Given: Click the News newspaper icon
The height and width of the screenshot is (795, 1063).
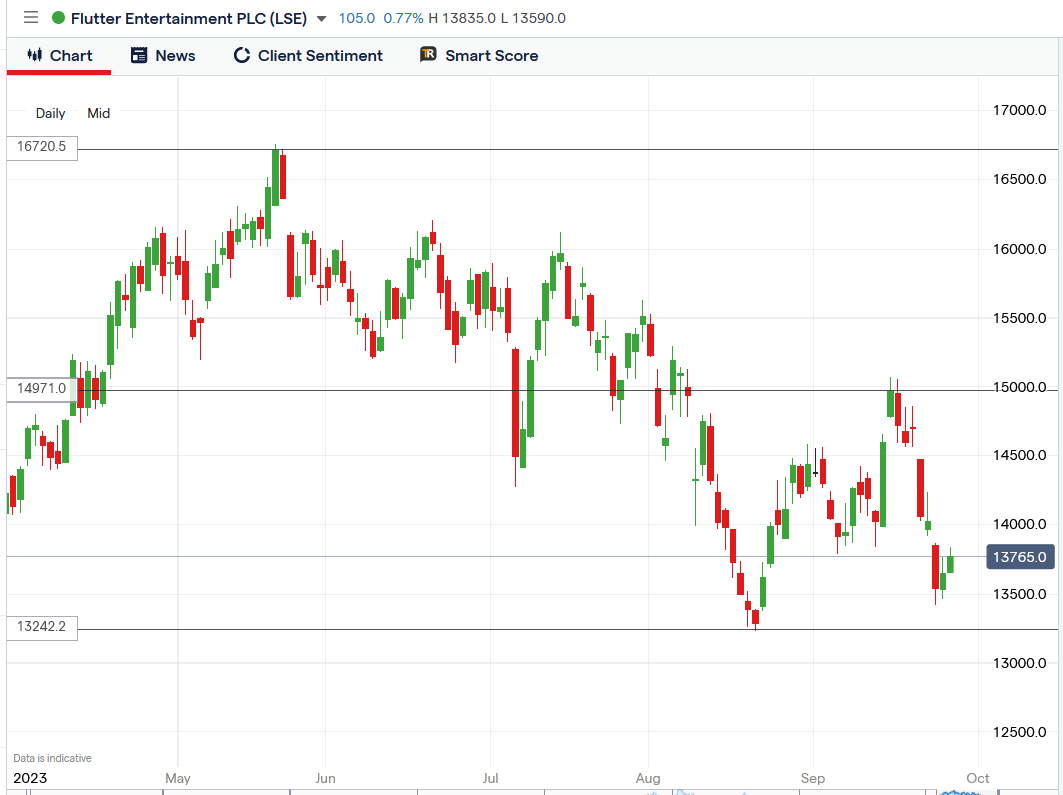Looking at the screenshot, I should pos(139,56).
